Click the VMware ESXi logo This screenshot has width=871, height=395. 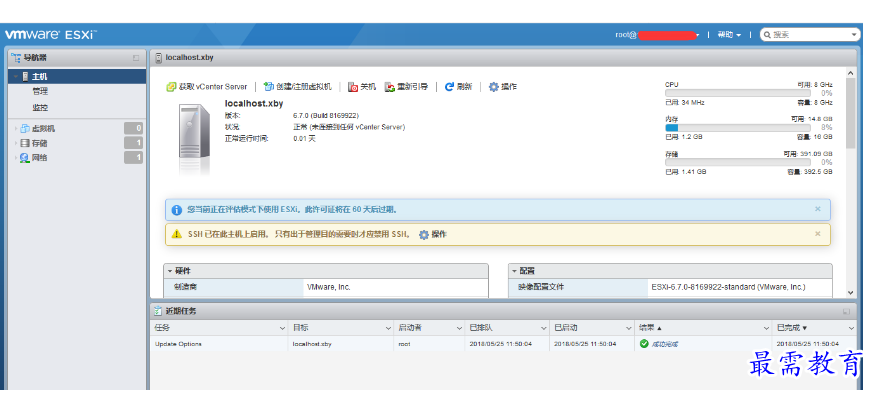[x=51, y=34]
